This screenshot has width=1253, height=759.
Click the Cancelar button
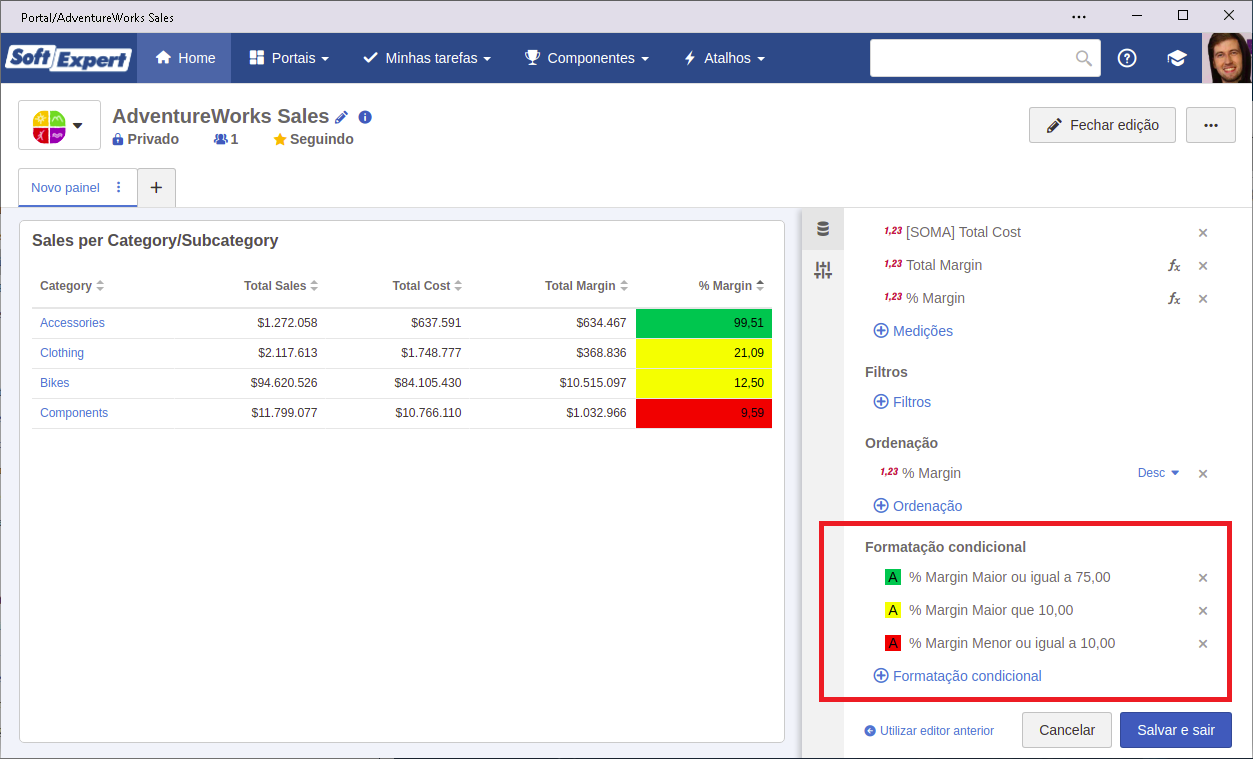point(1067,730)
